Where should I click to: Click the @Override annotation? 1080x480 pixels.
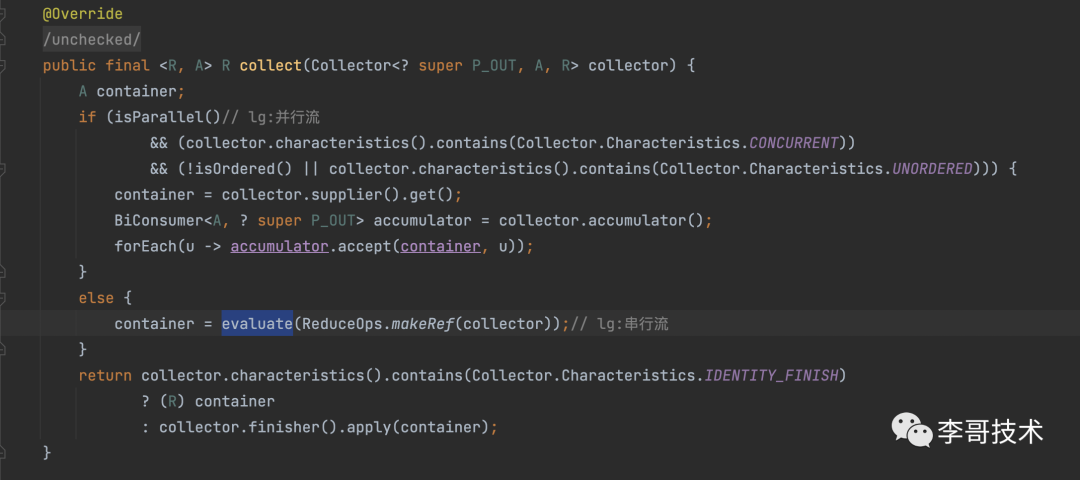click(83, 14)
